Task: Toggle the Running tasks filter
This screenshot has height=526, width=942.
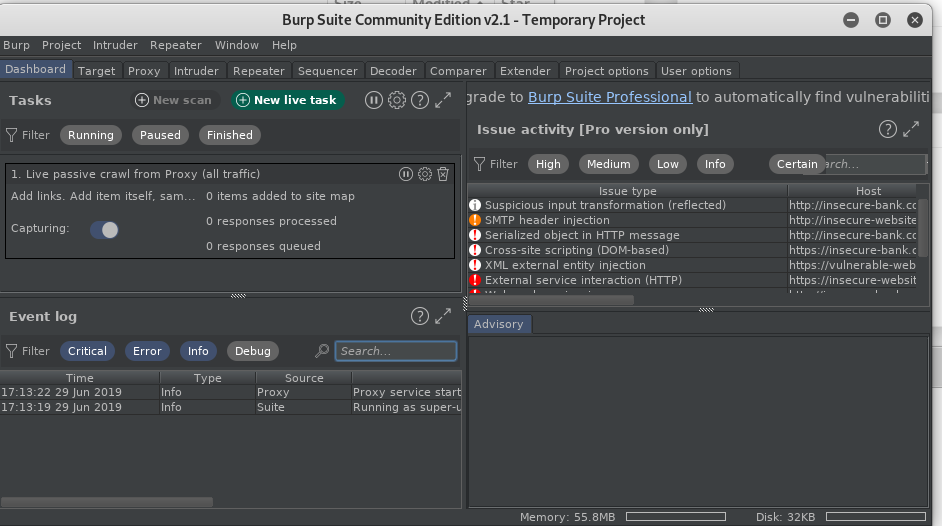Action: [91, 135]
